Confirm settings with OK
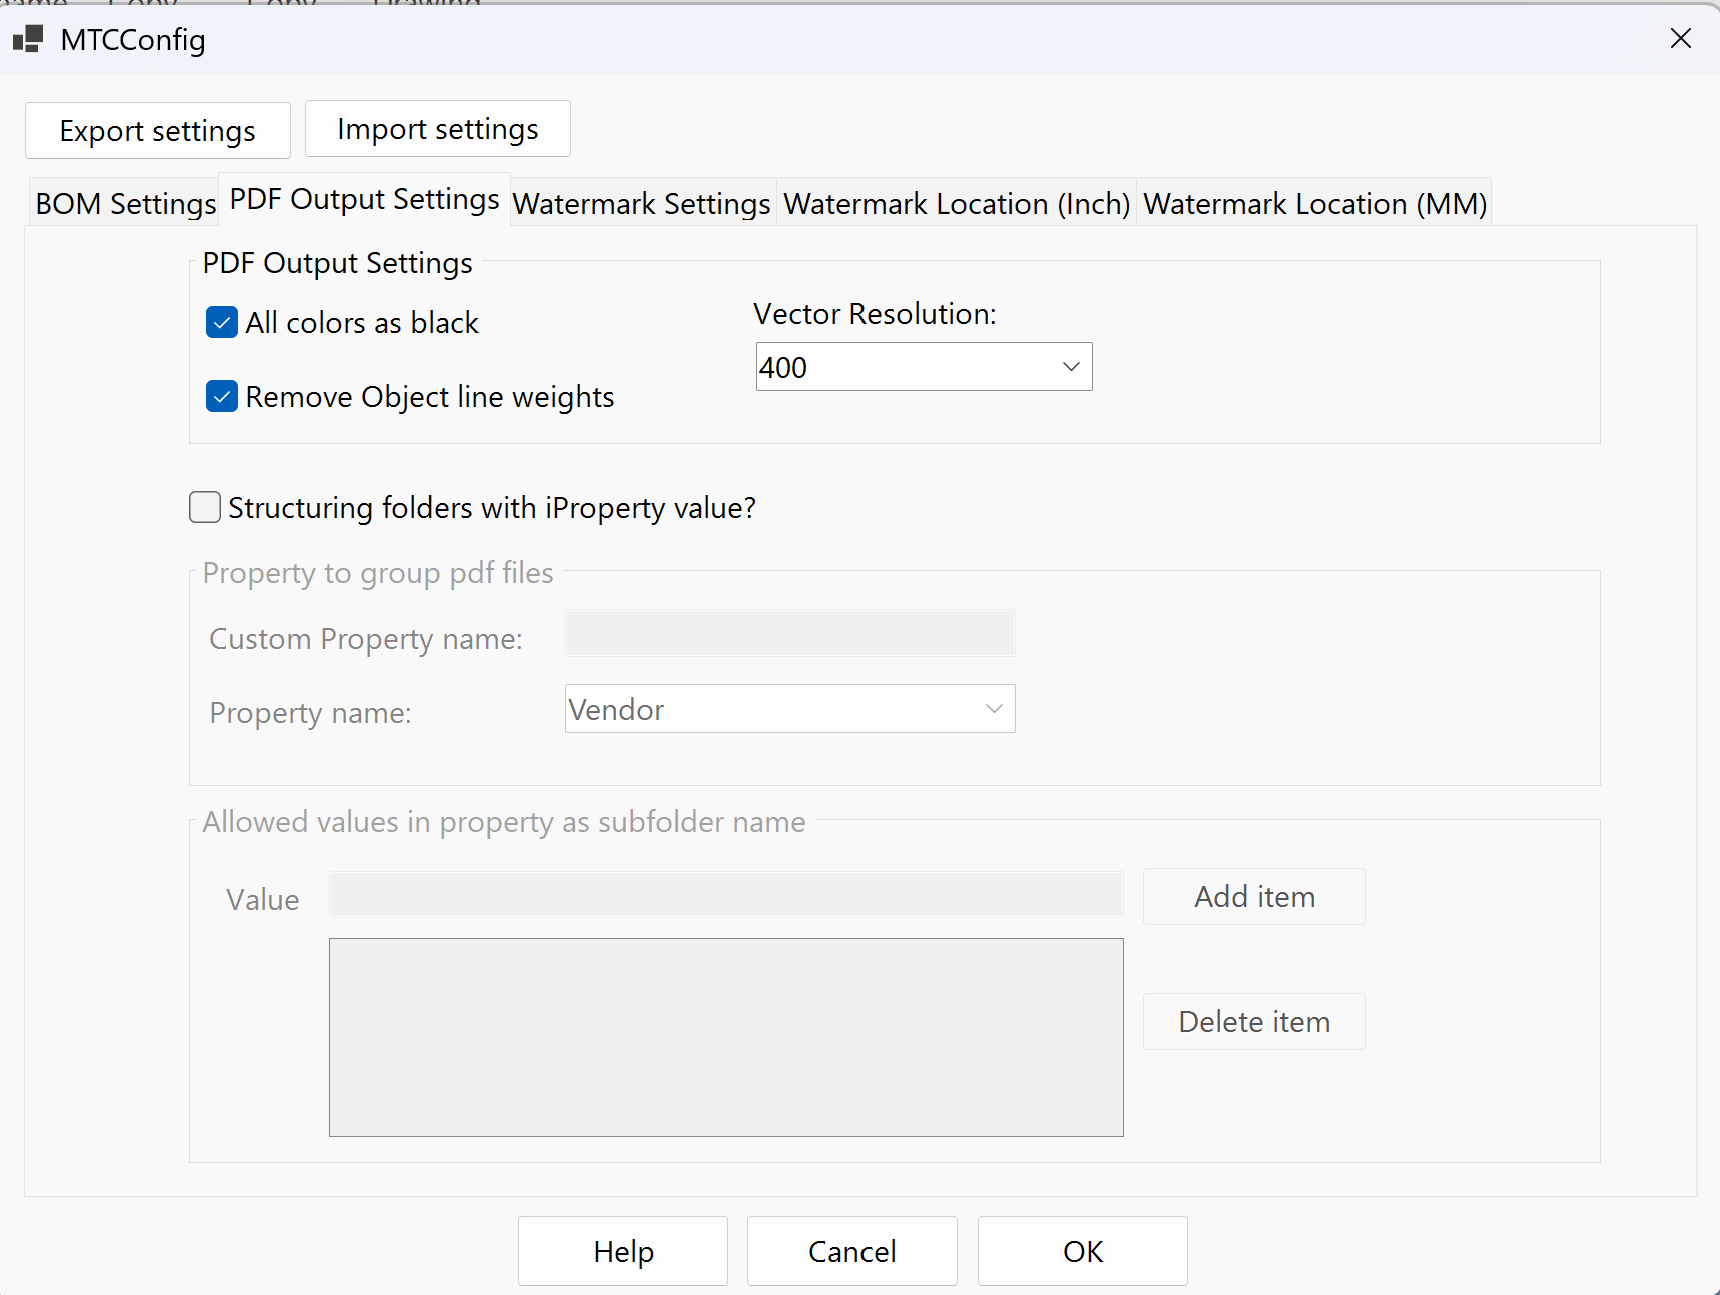 1083,1251
